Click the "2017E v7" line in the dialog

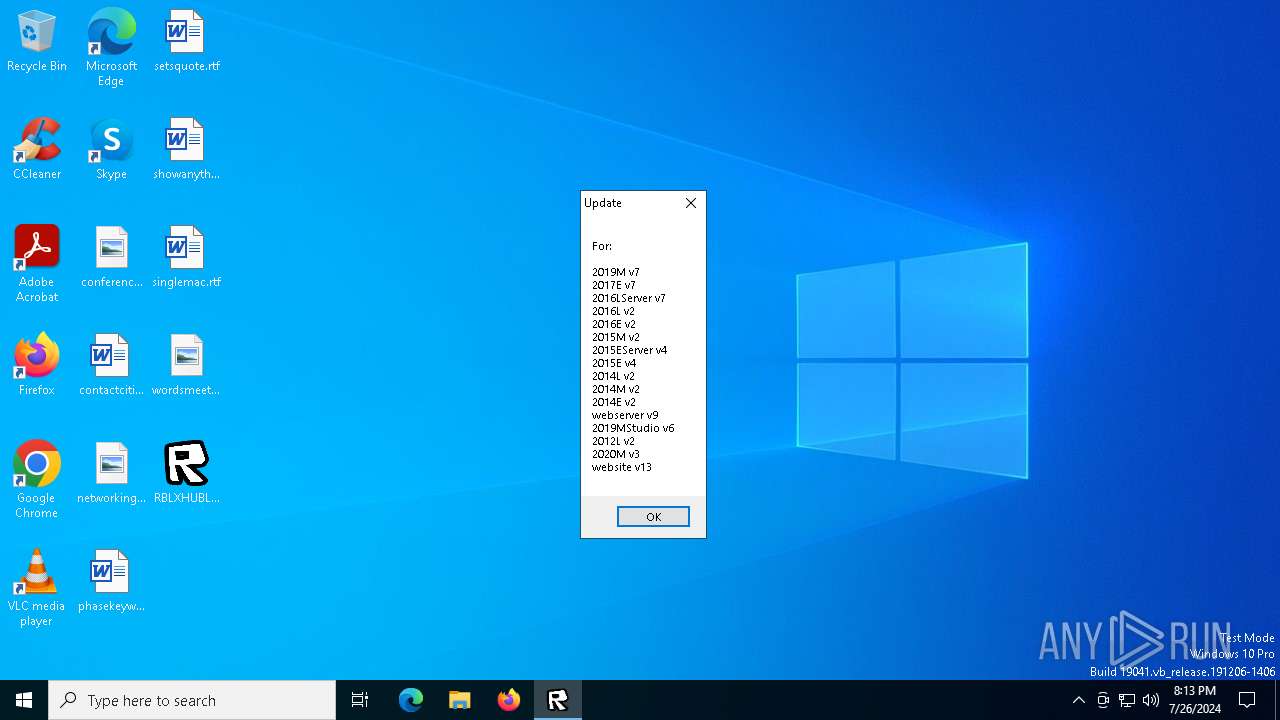tap(613, 285)
